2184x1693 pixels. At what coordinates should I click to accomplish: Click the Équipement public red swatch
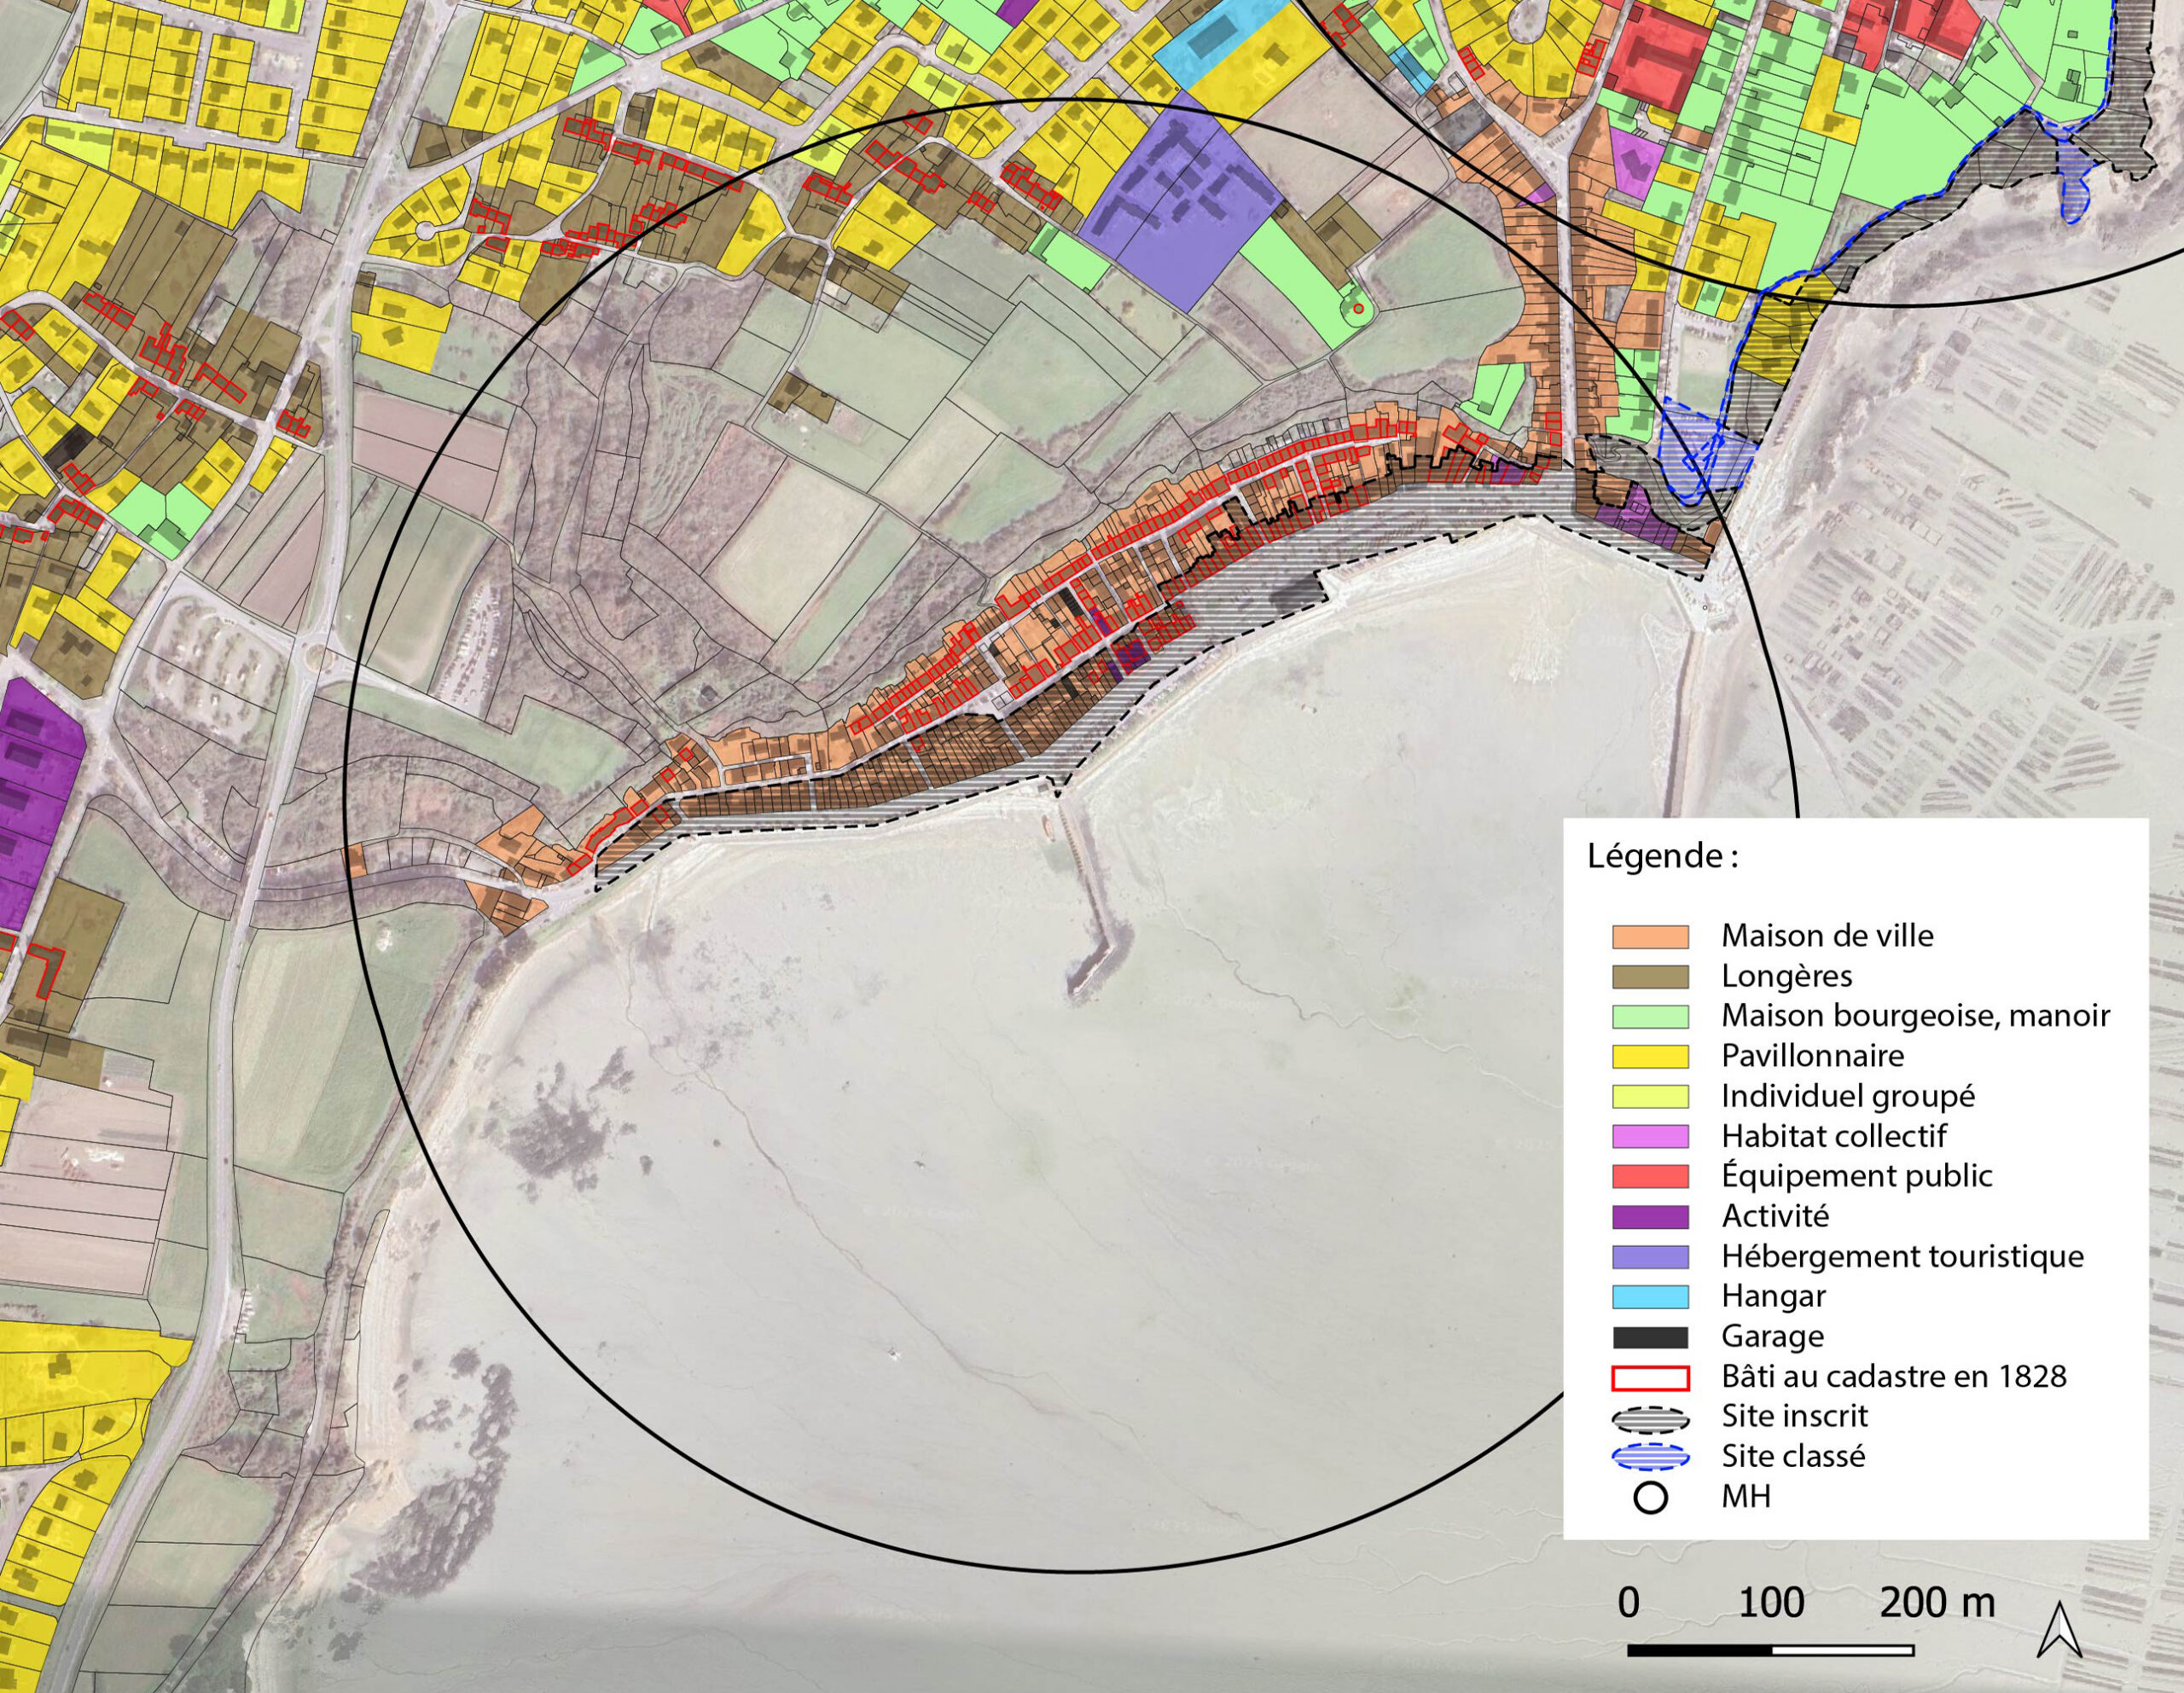(x=1650, y=1176)
